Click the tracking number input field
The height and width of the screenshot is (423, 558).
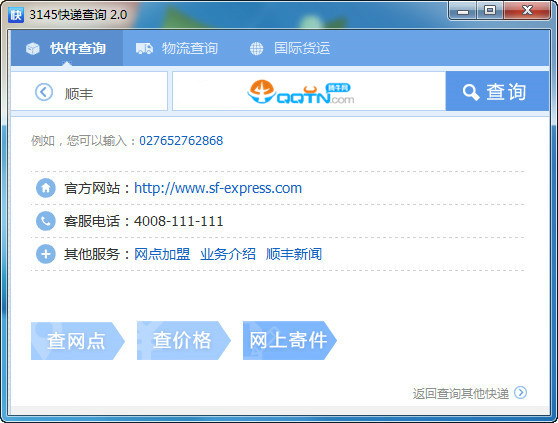[x=309, y=91]
